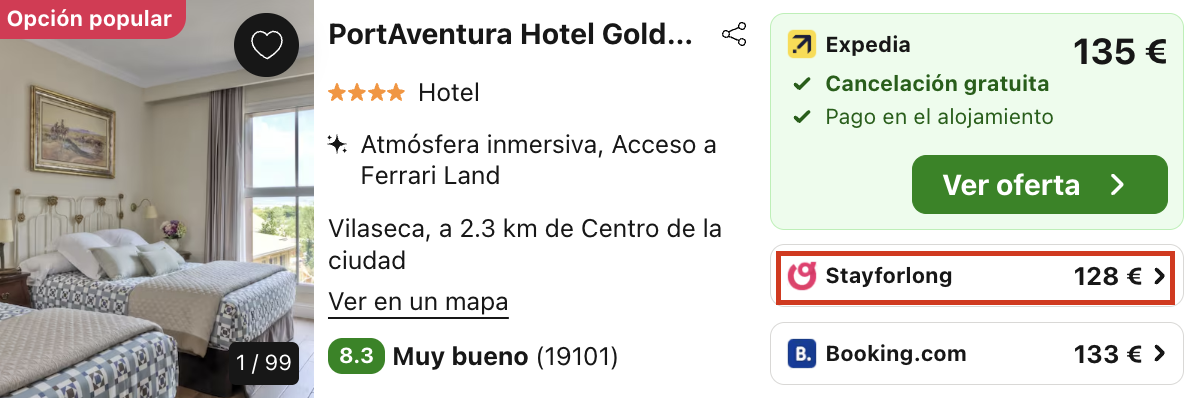Viewport: 1194px width, 398px height.
Task: Click the Booking.com logo icon
Action: [801, 354]
